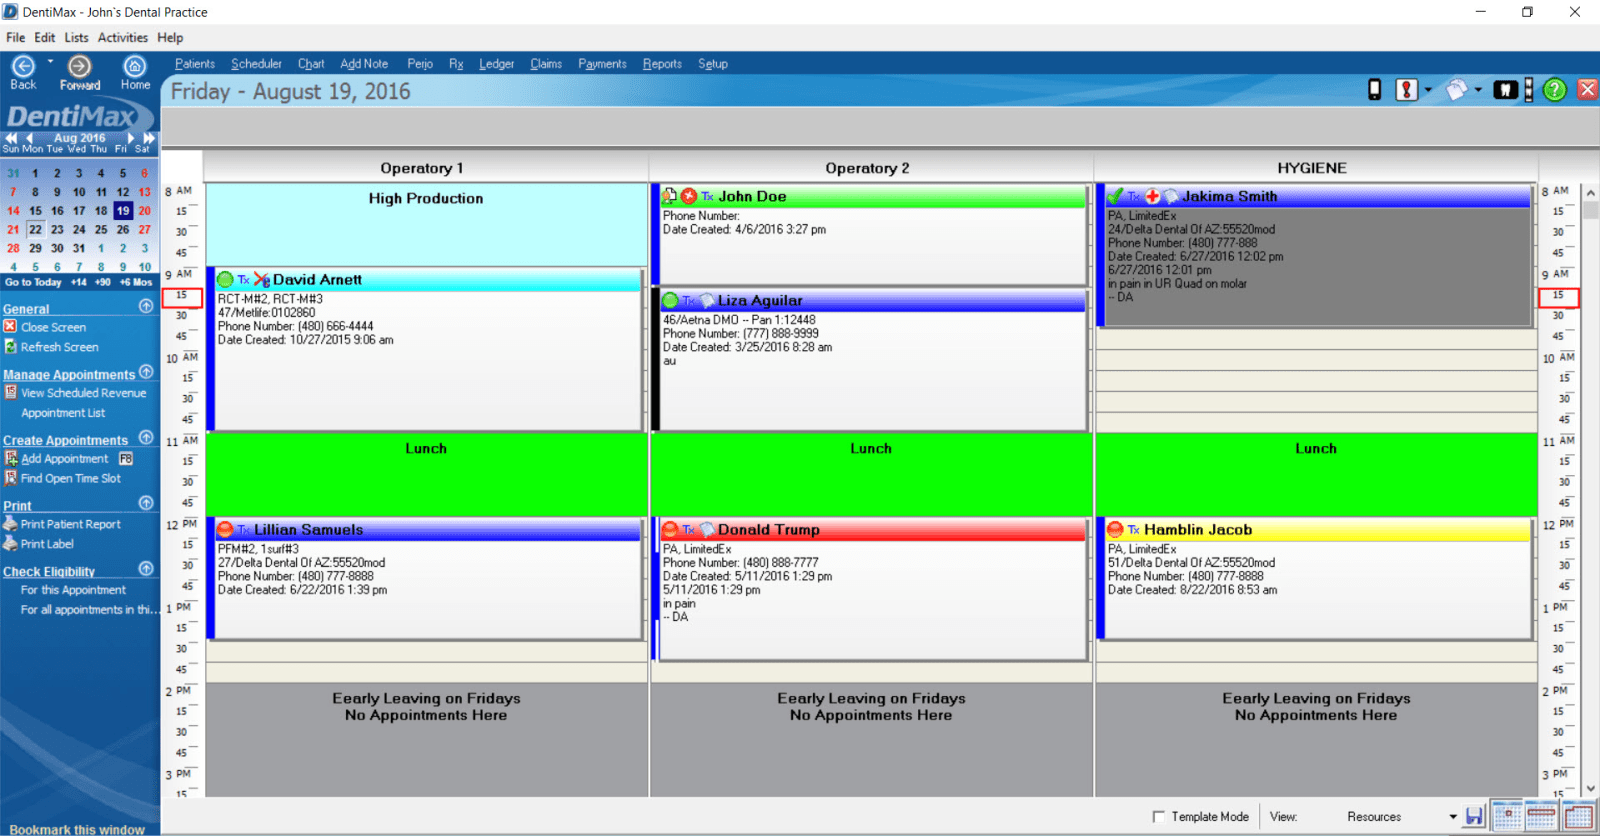Open the Perio tab
1600x836 pixels.
coord(420,64)
